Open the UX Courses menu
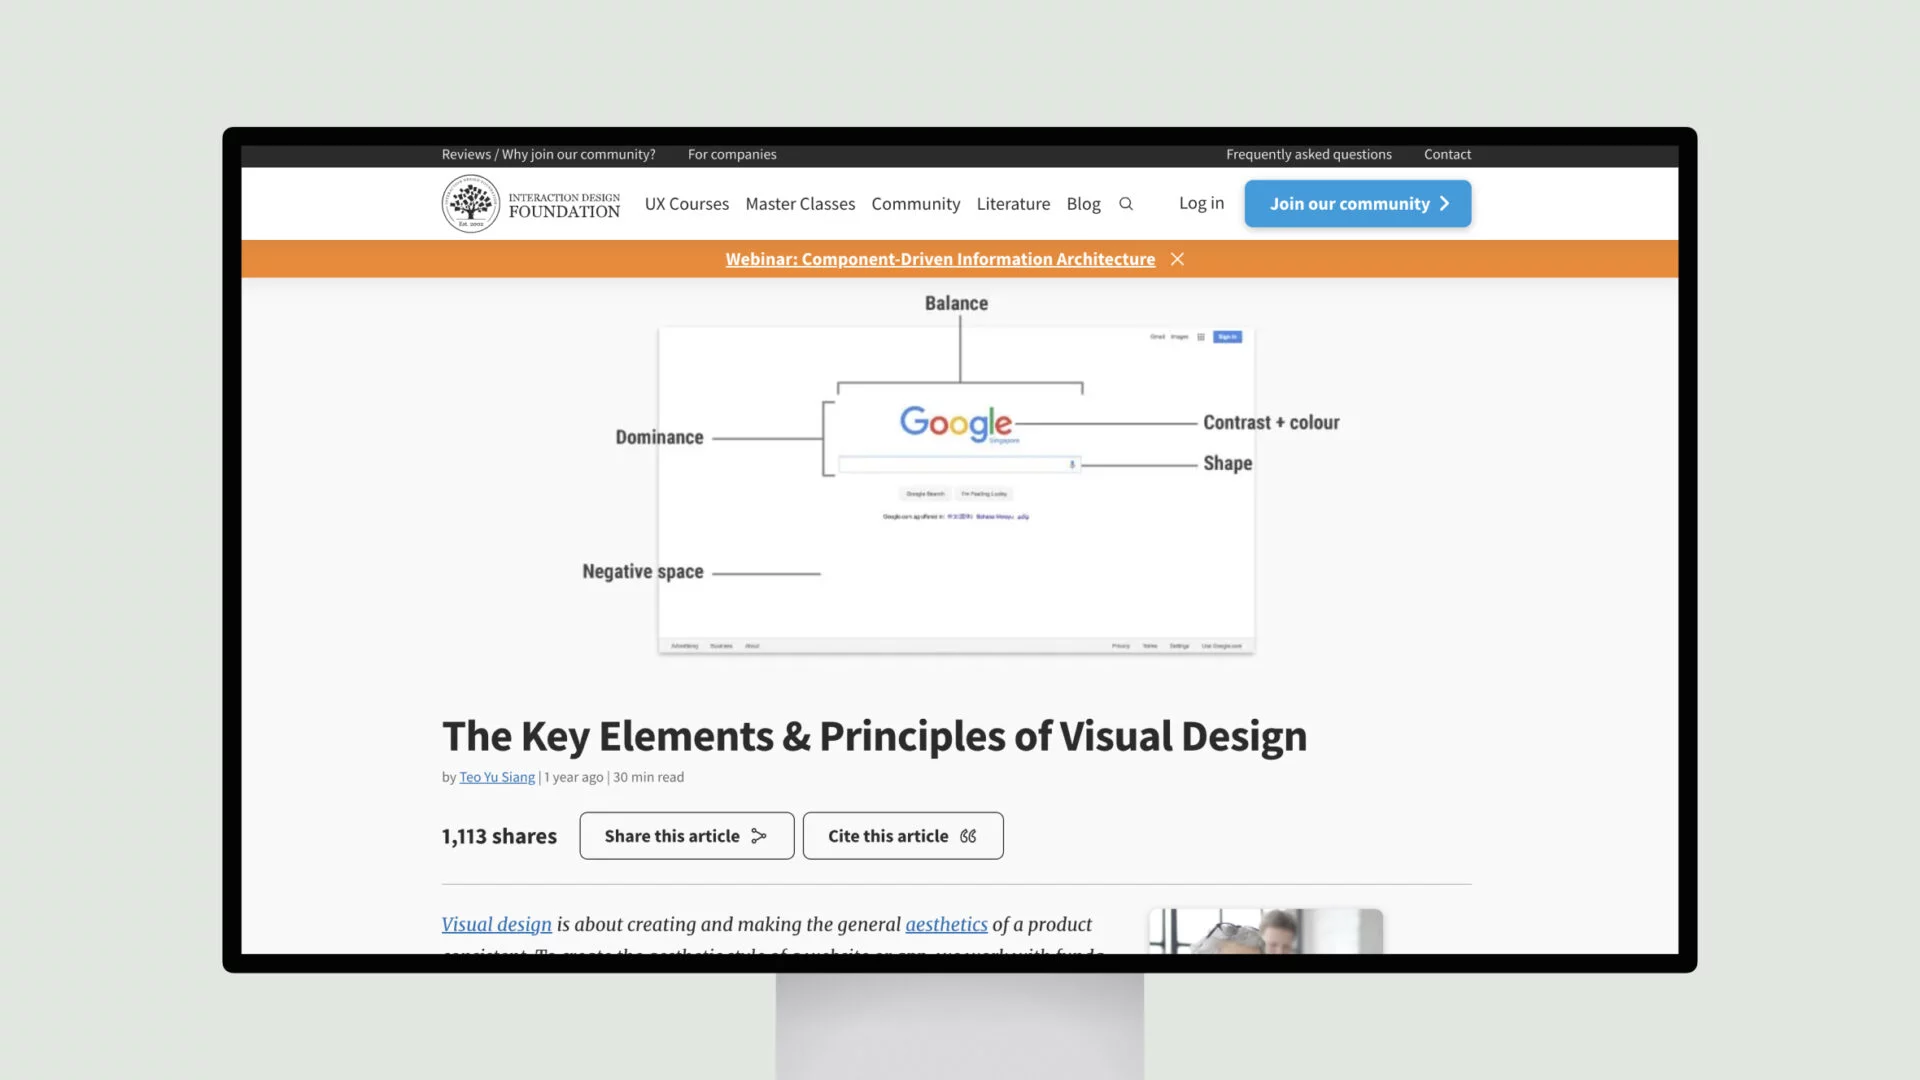 (687, 204)
